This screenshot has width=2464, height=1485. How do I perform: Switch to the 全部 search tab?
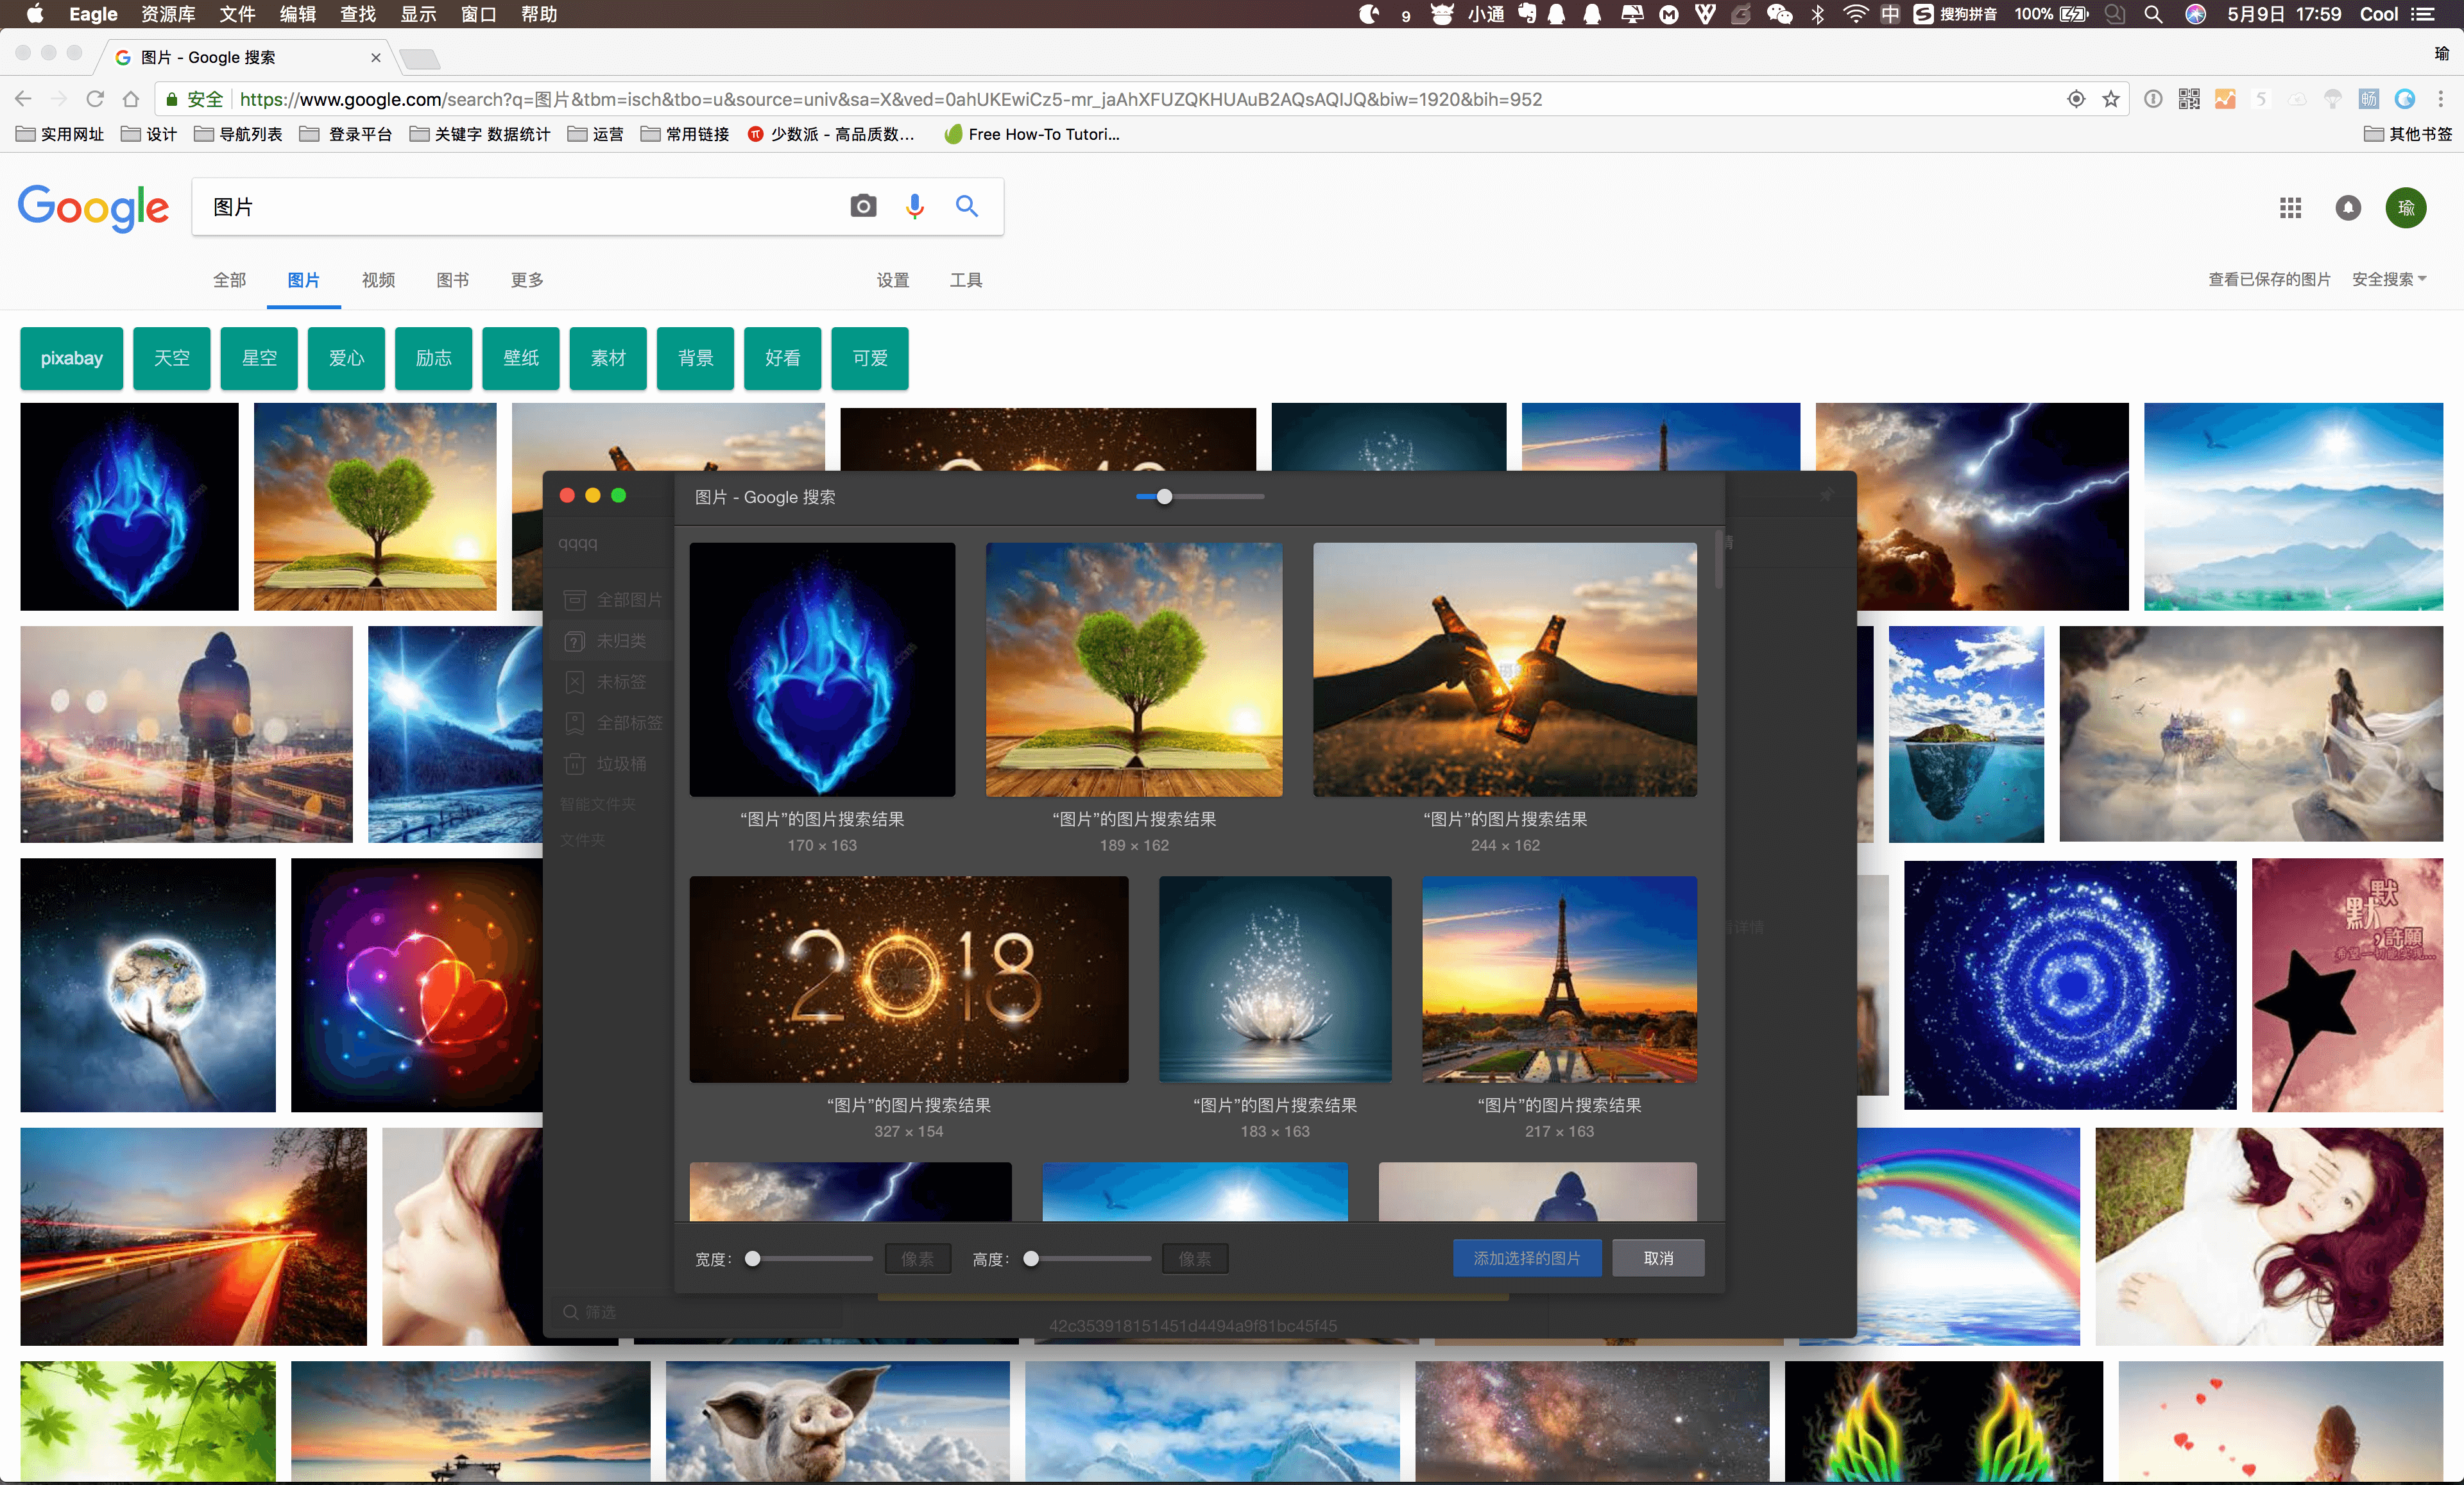(x=229, y=280)
